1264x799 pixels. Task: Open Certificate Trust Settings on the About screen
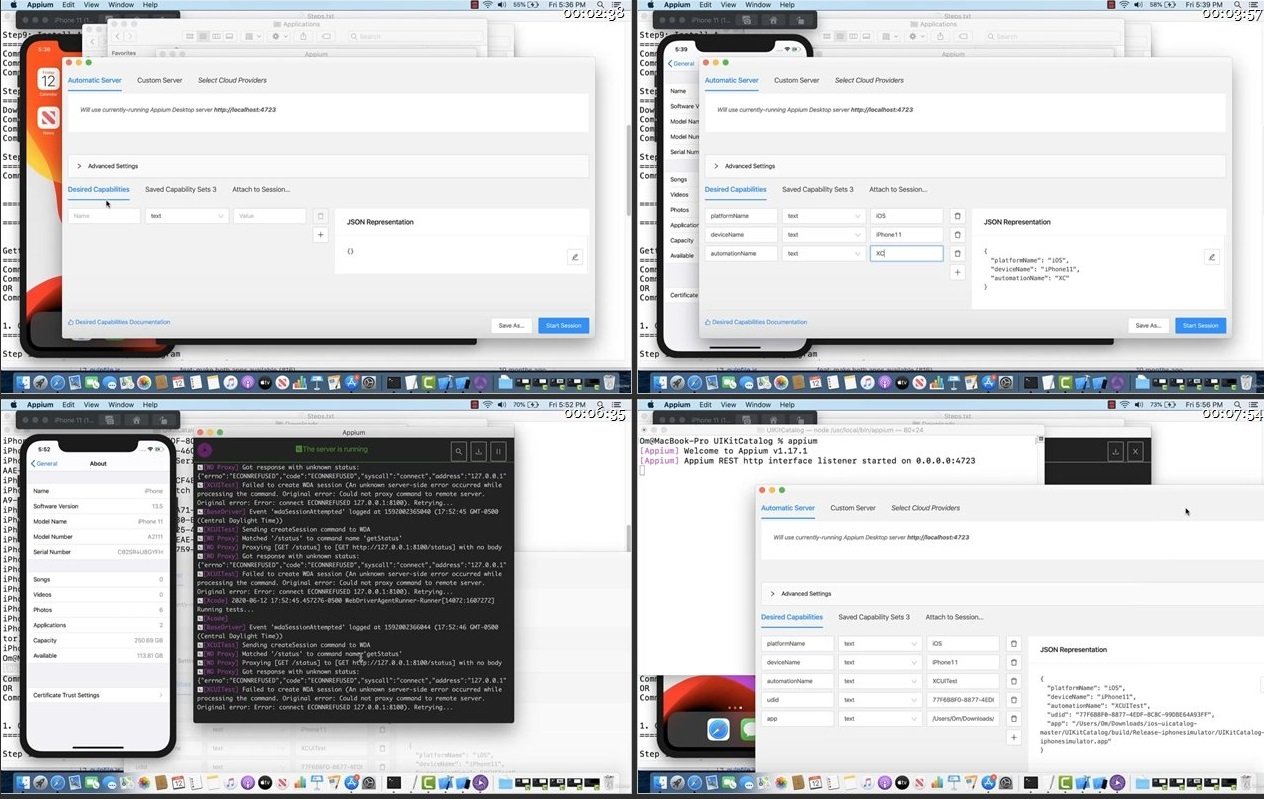tap(99, 695)
